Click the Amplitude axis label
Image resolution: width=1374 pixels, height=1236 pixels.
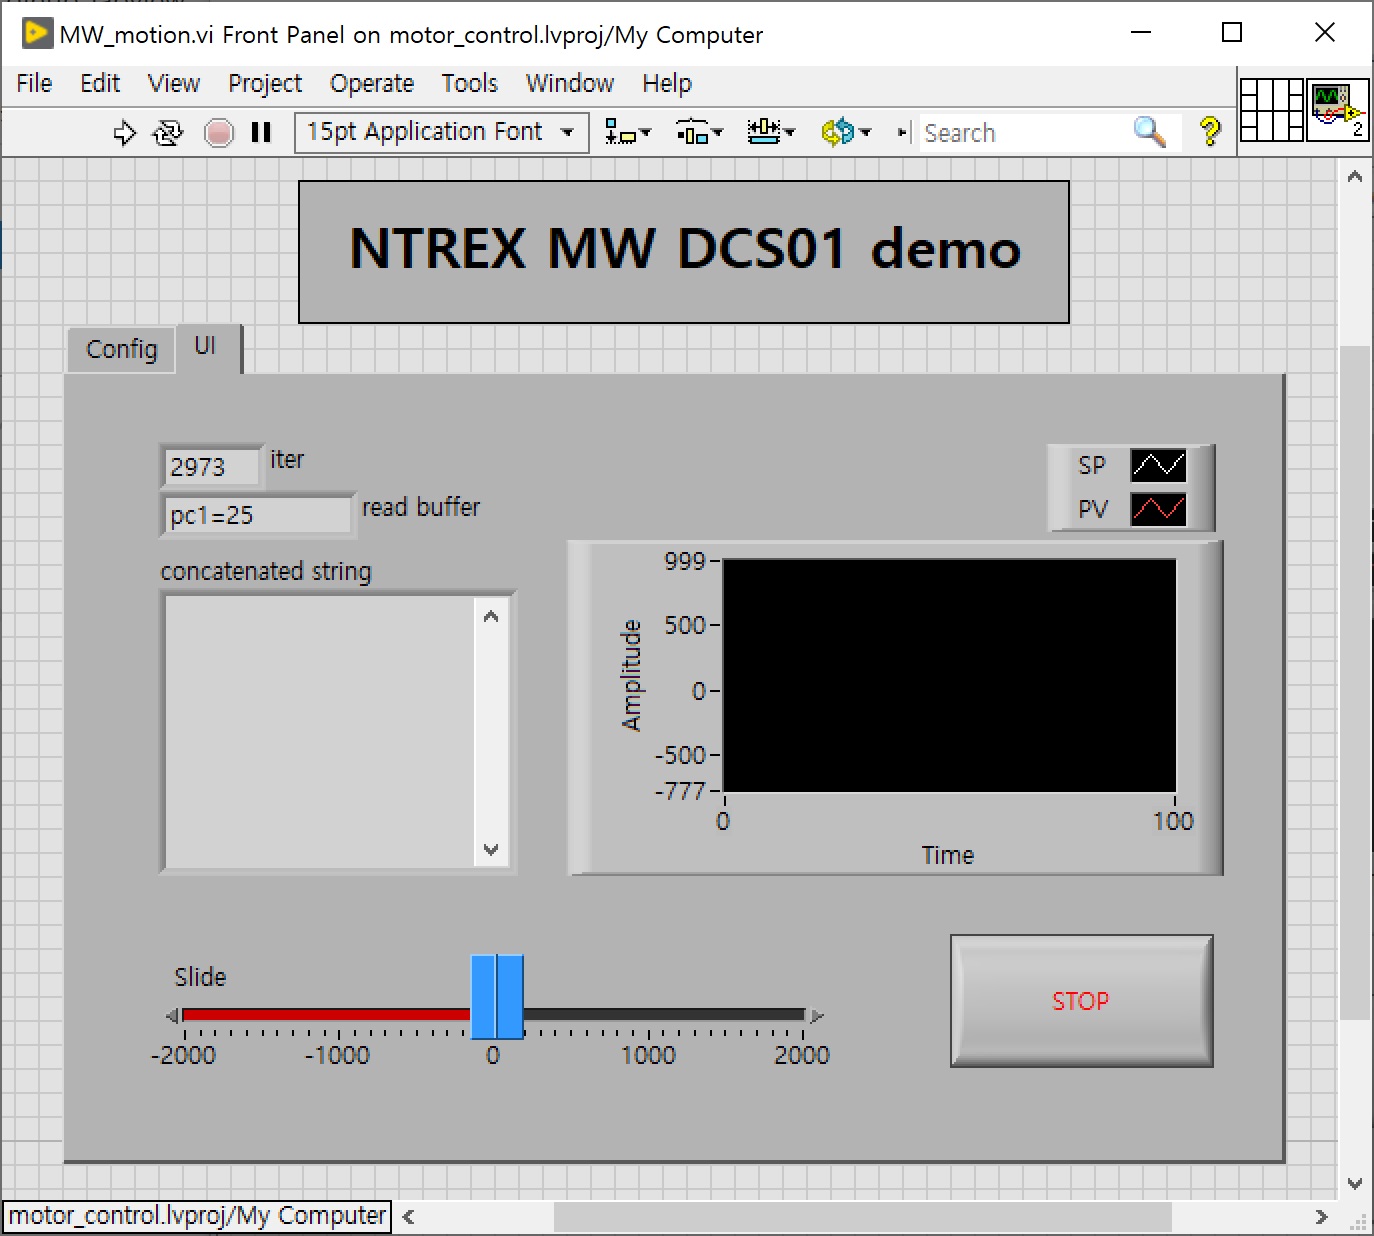pos(631,675)
